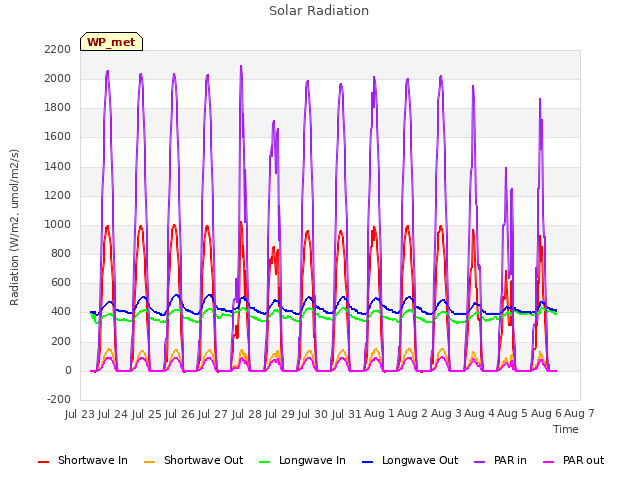Image resolution: width=640 pixels, height=480 pixels.
Task: Click the Radiation y-axis title
Action: (x=14, y=227)
